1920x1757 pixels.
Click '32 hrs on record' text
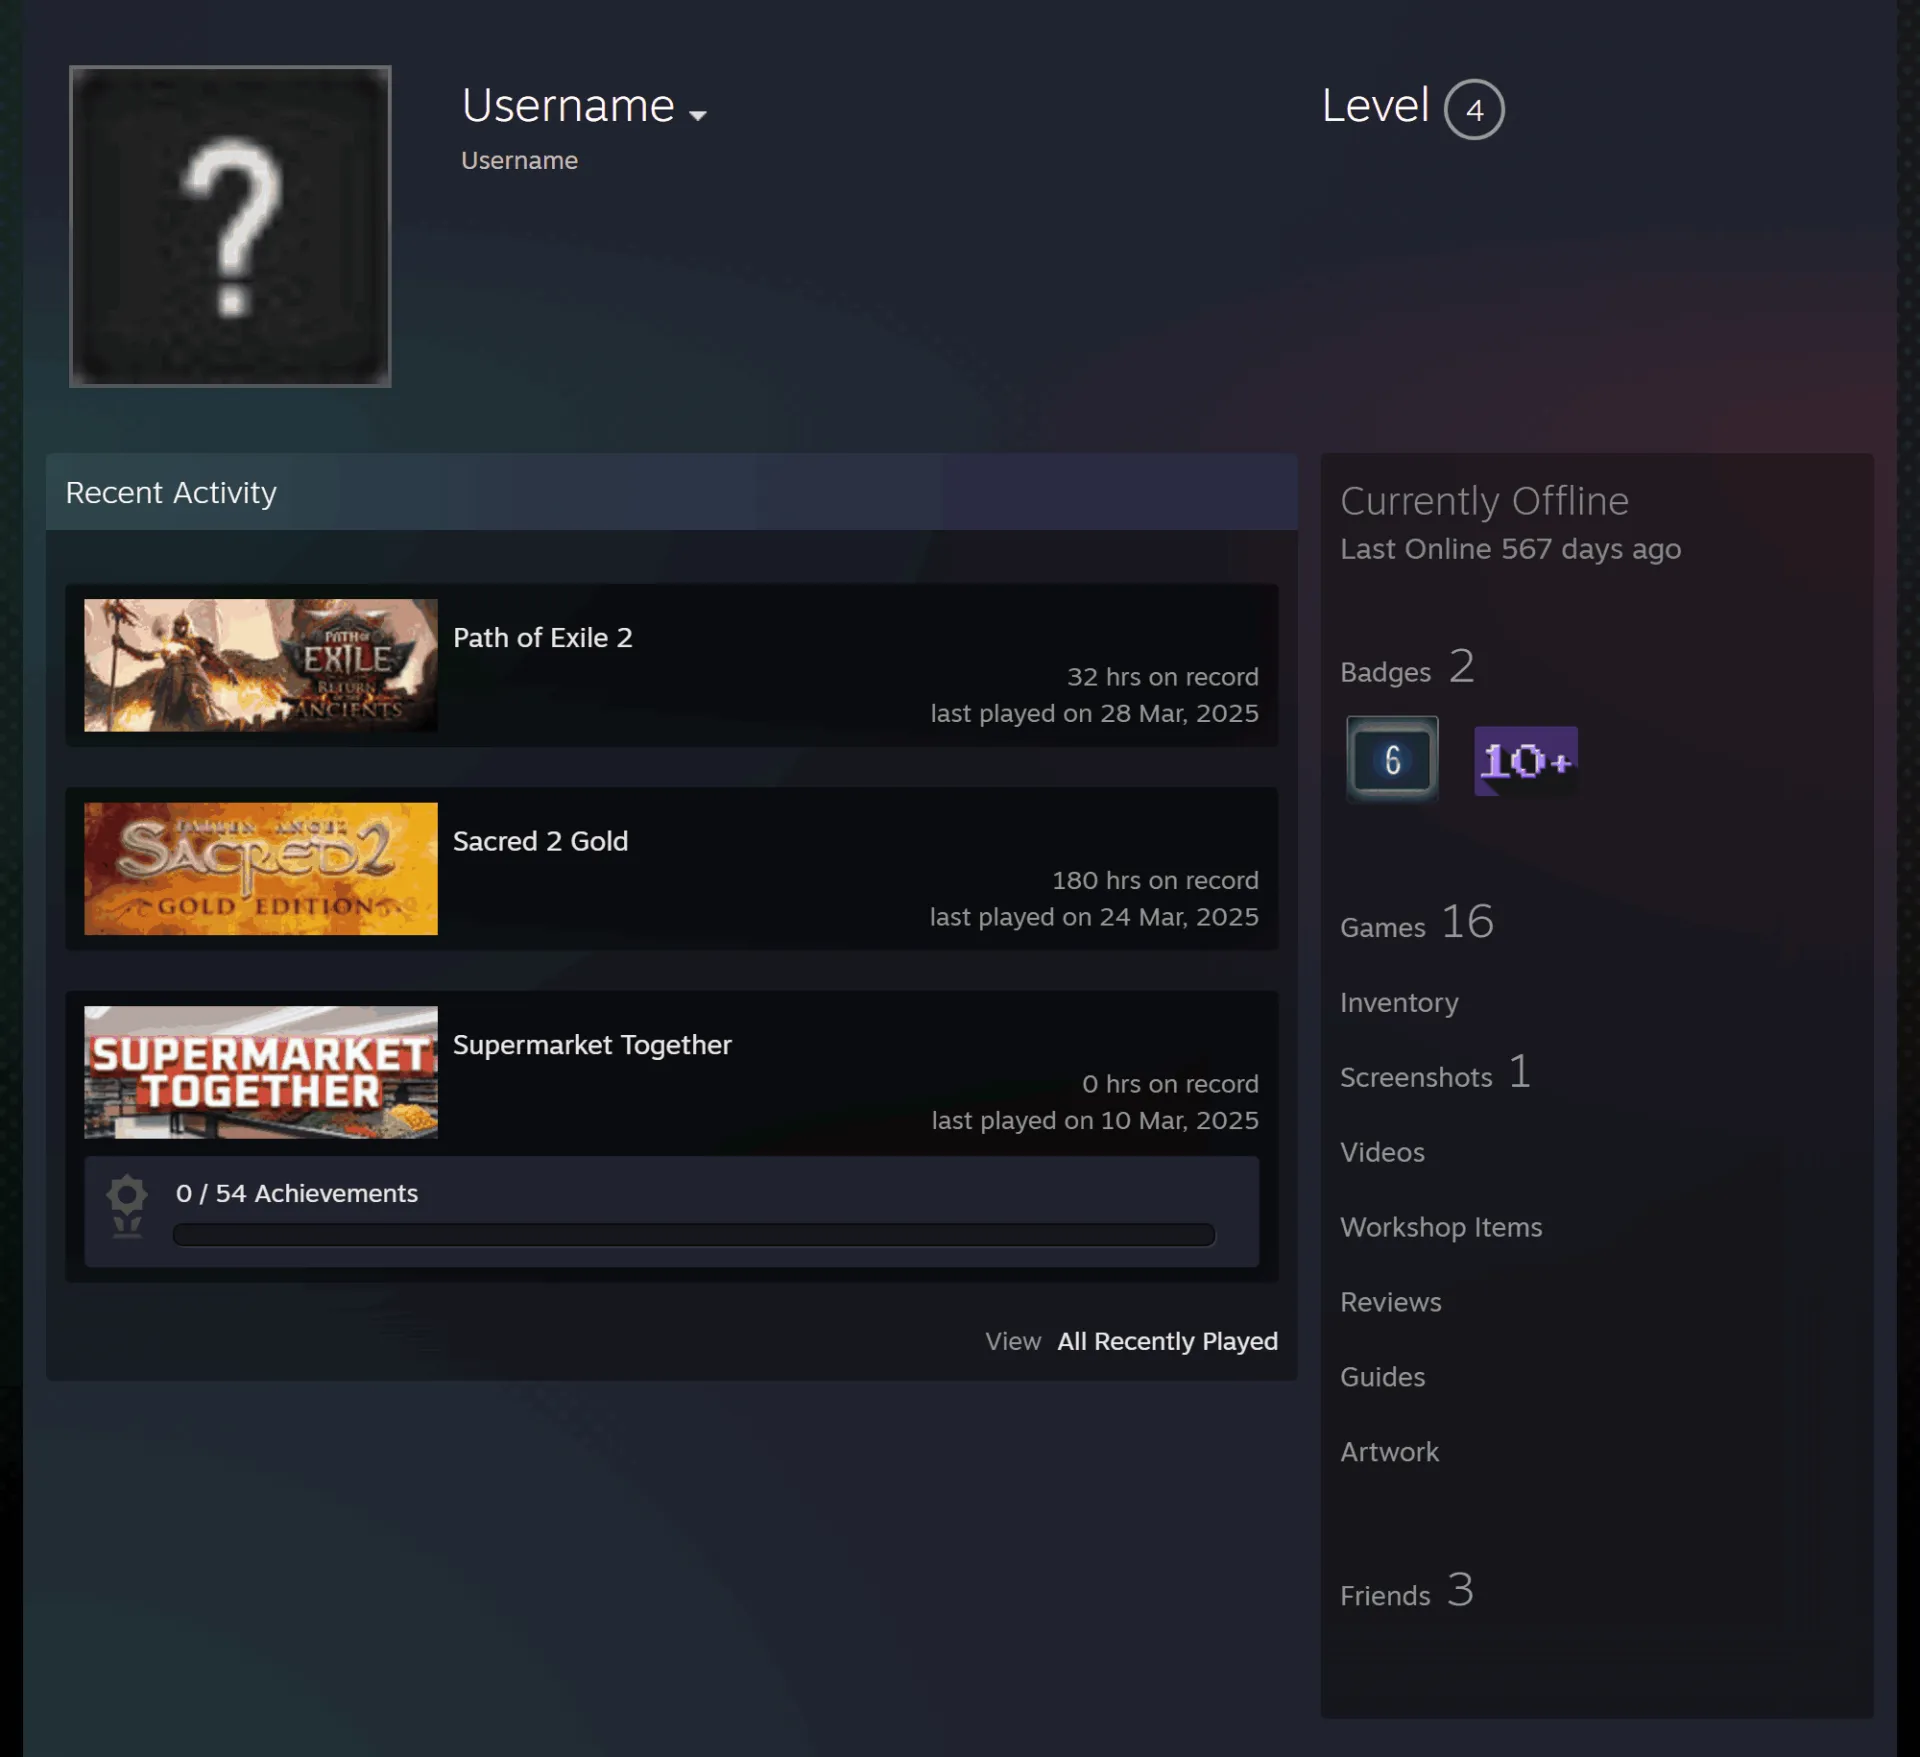pos(1162,677)
